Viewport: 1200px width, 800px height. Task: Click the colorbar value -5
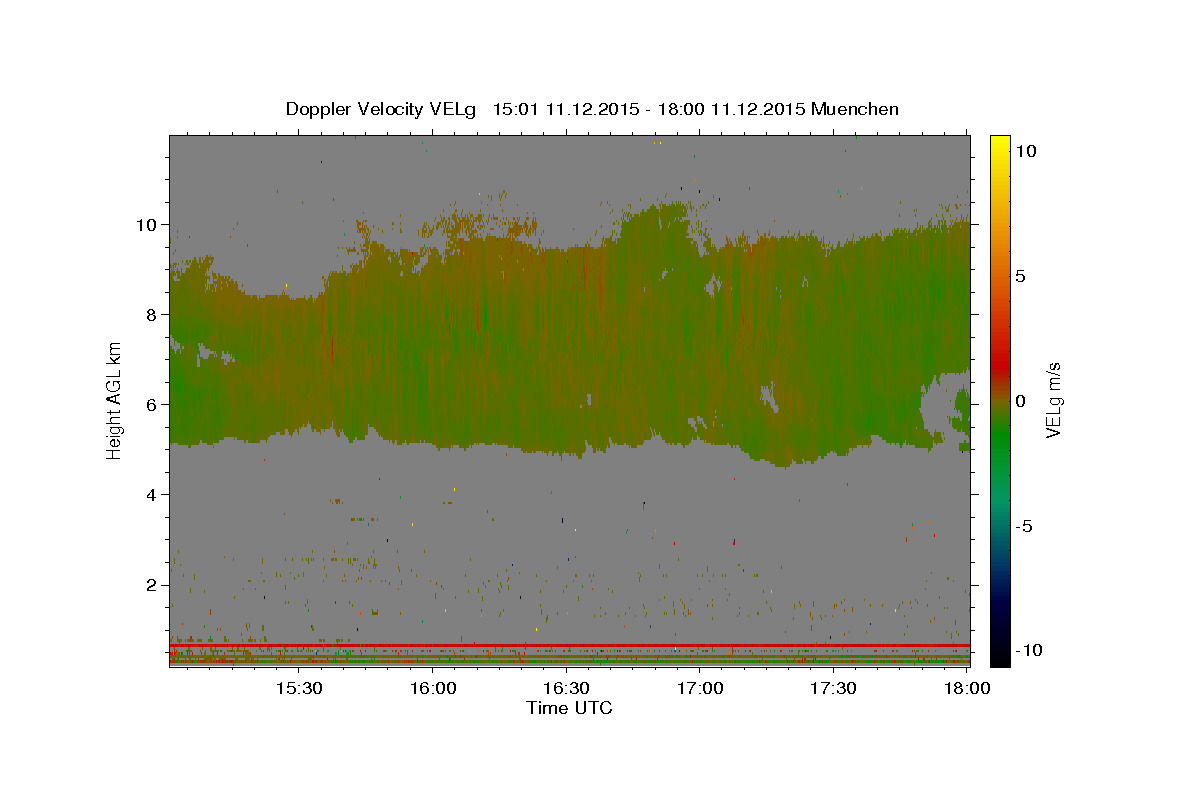point(1024,526)
